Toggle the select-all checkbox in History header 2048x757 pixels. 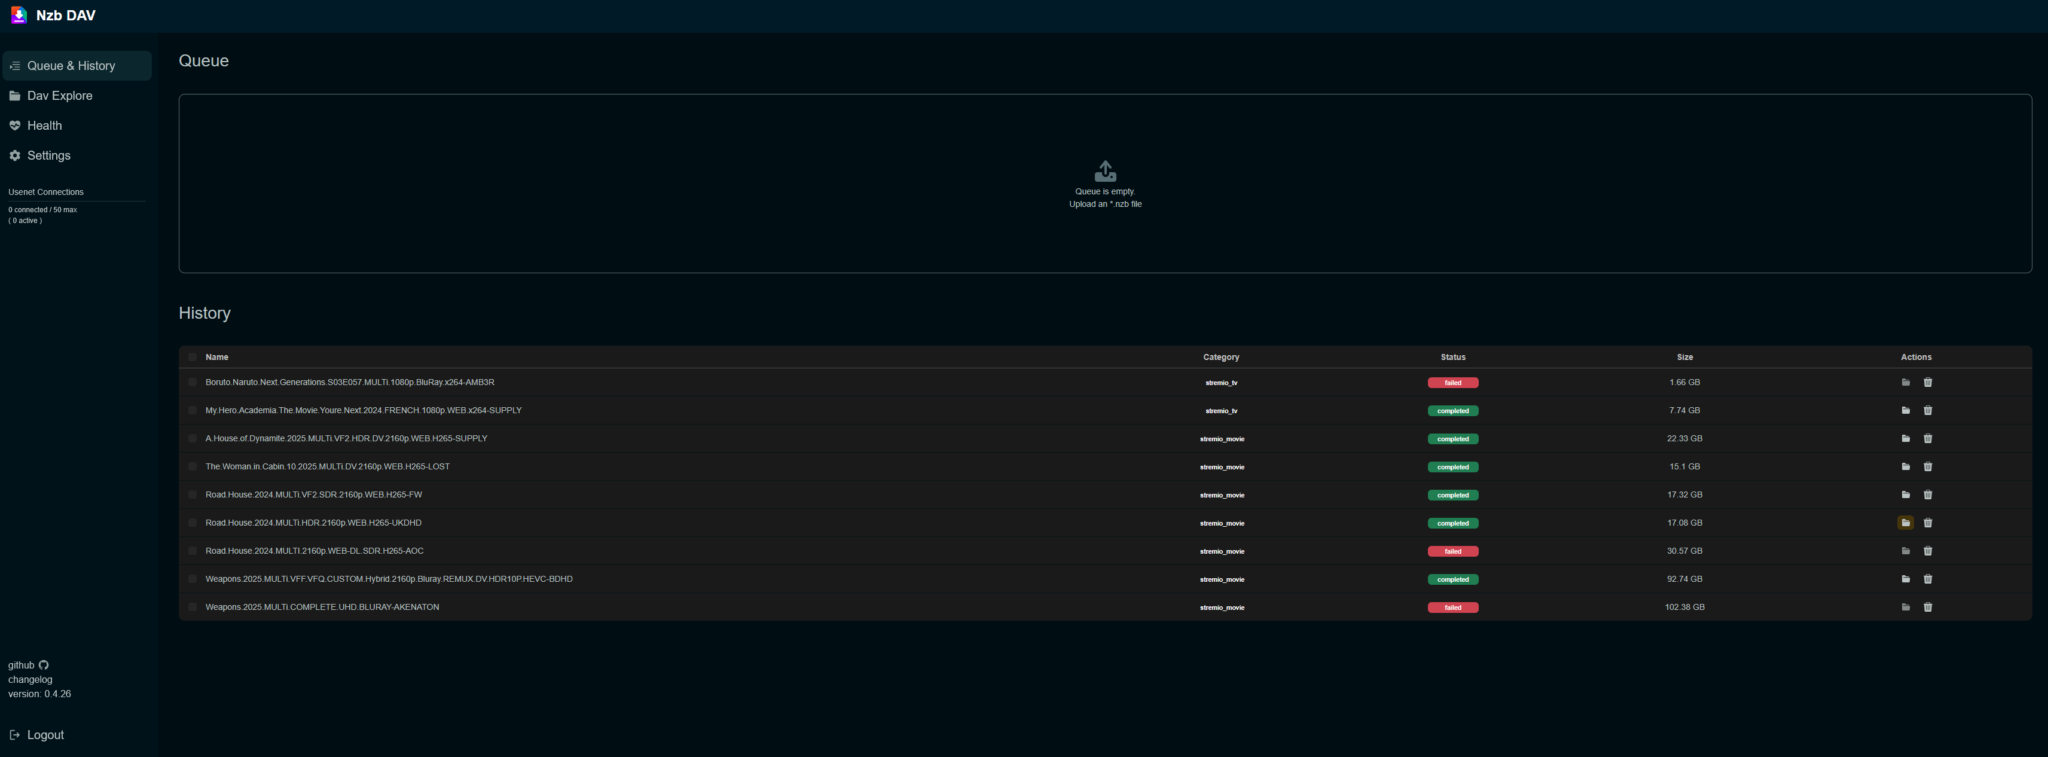(192, 357)
